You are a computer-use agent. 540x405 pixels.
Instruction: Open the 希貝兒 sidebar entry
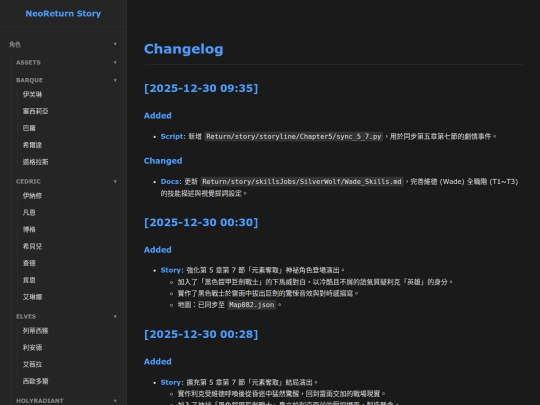tap(32, 246)
